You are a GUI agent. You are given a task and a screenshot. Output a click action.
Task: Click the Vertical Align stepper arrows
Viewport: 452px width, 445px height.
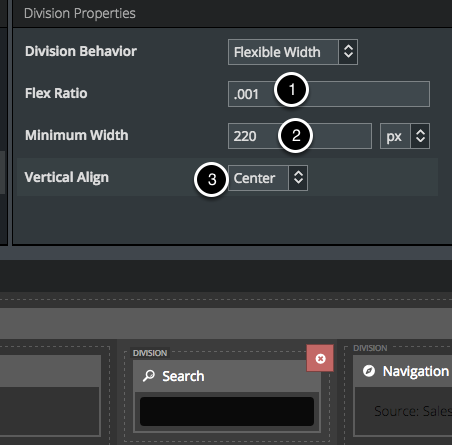[x=298, y=178]
